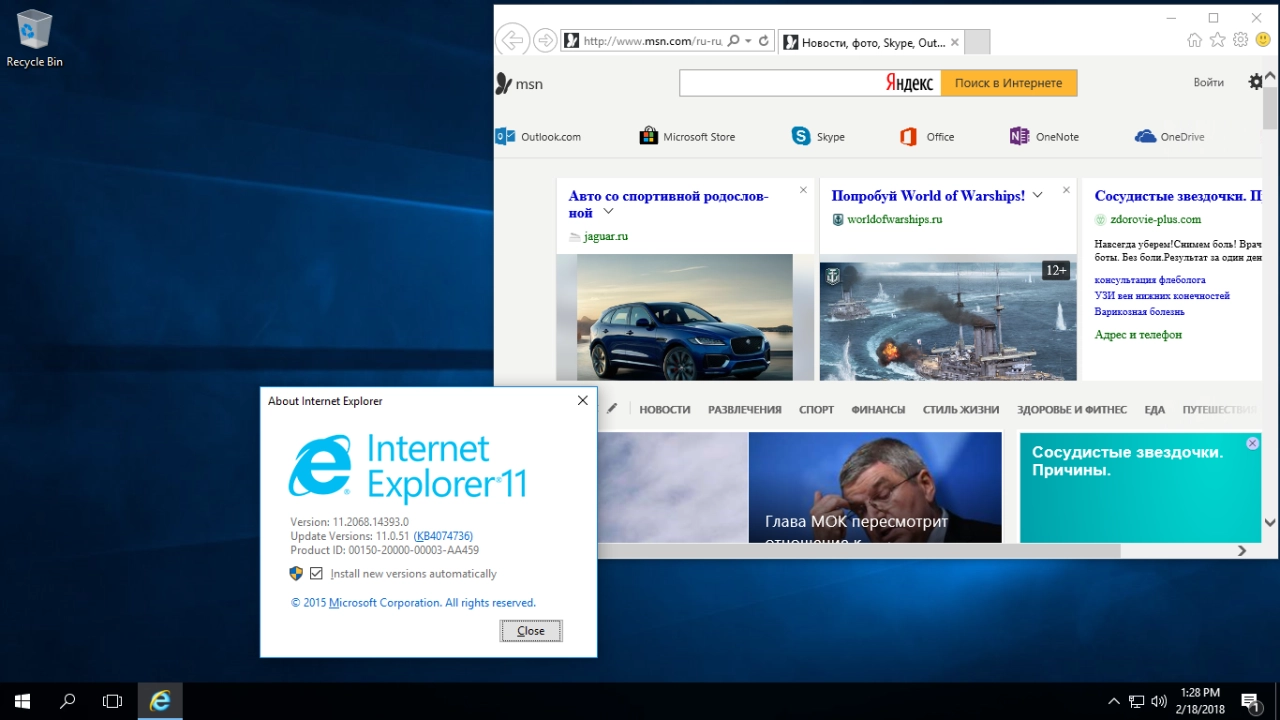Open the Outlook.com shortcut
Screen dimensions: 1280x720
pyautogui.click(x=538, y=137)
